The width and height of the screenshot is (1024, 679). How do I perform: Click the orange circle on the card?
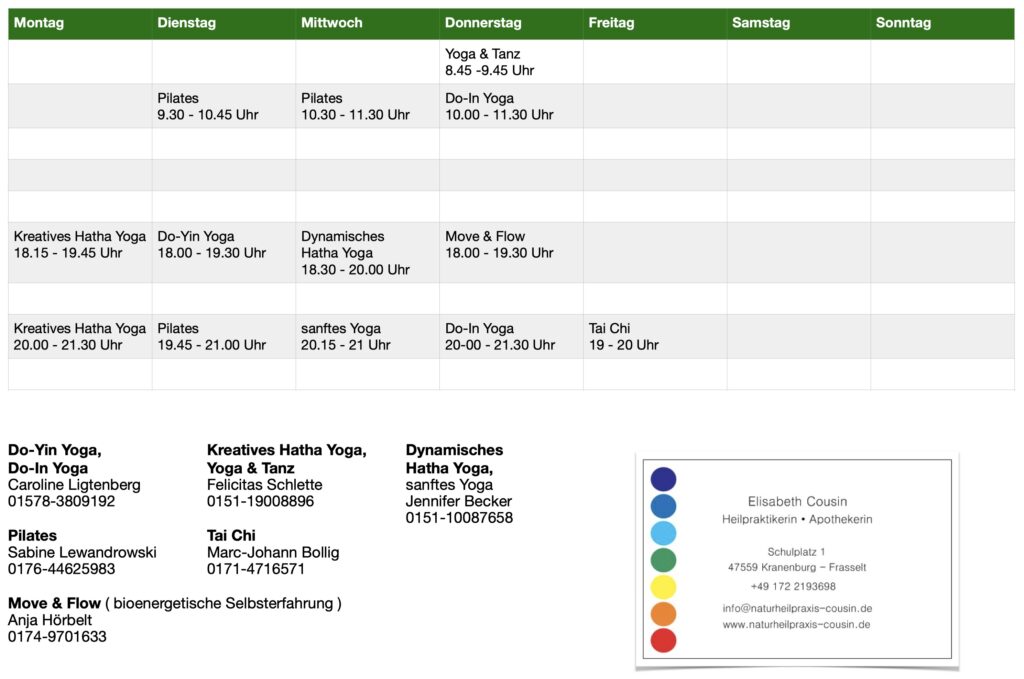point(663,614)
